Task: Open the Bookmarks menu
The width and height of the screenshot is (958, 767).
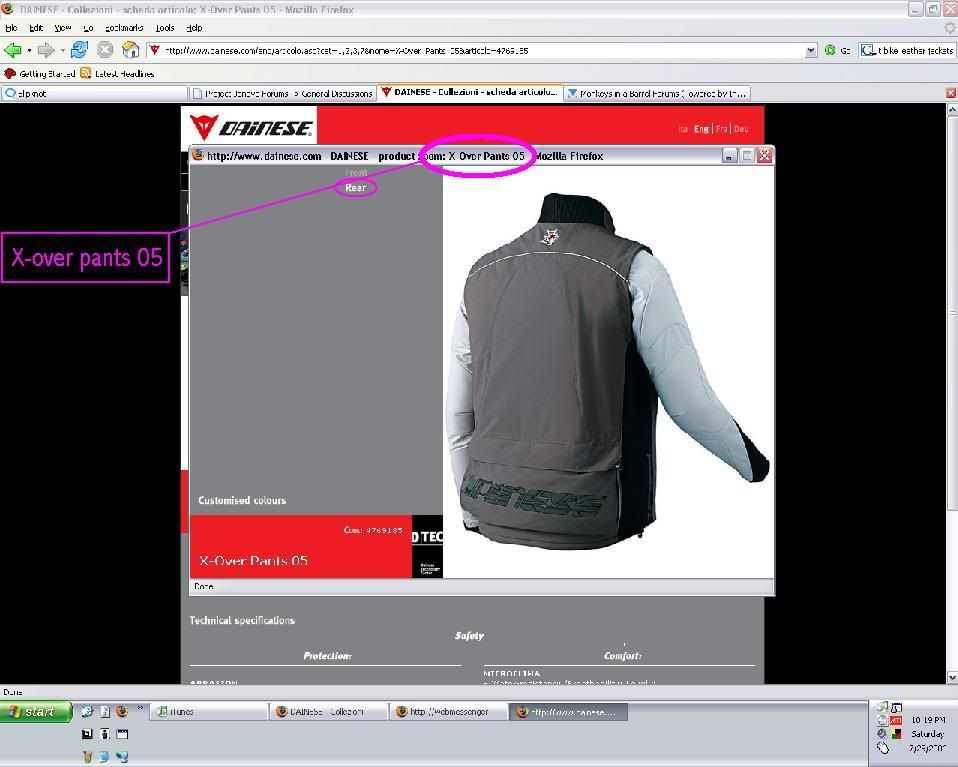Action: (x=124, y=28)
